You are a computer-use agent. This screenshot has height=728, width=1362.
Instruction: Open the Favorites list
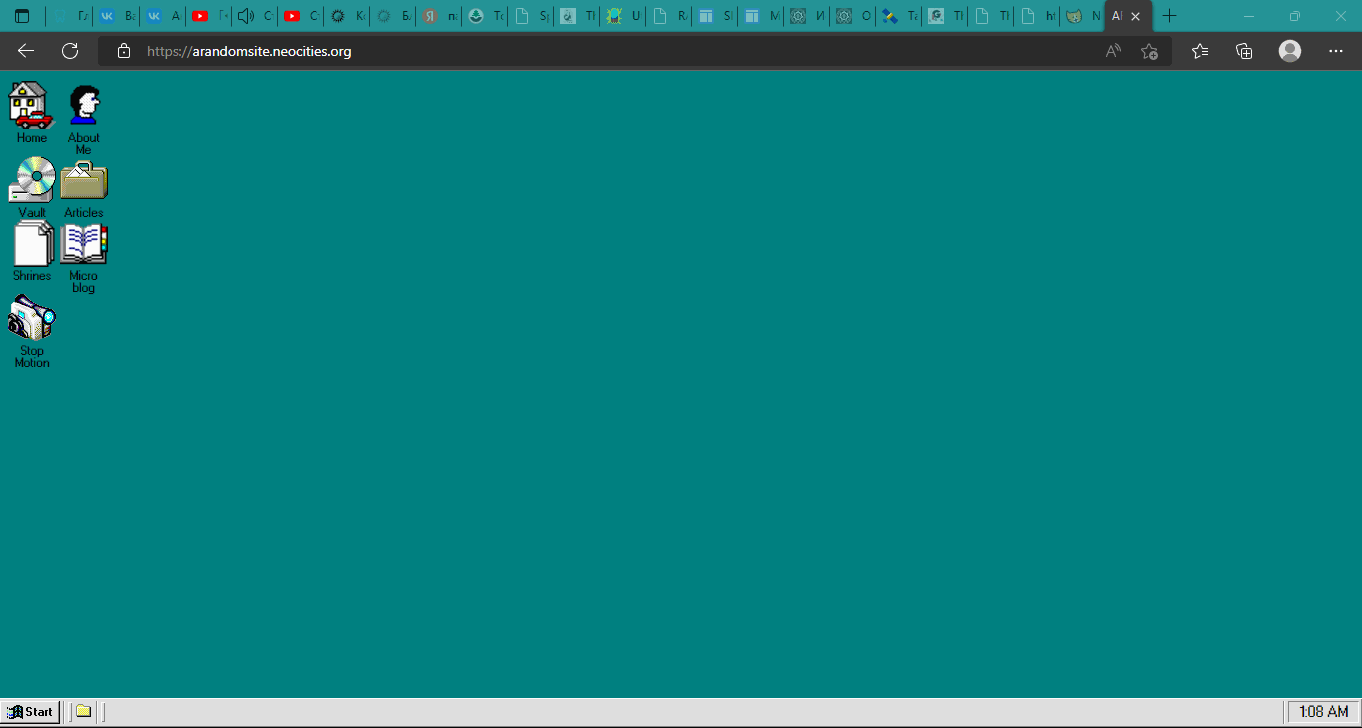click(x=1200, y=51)
